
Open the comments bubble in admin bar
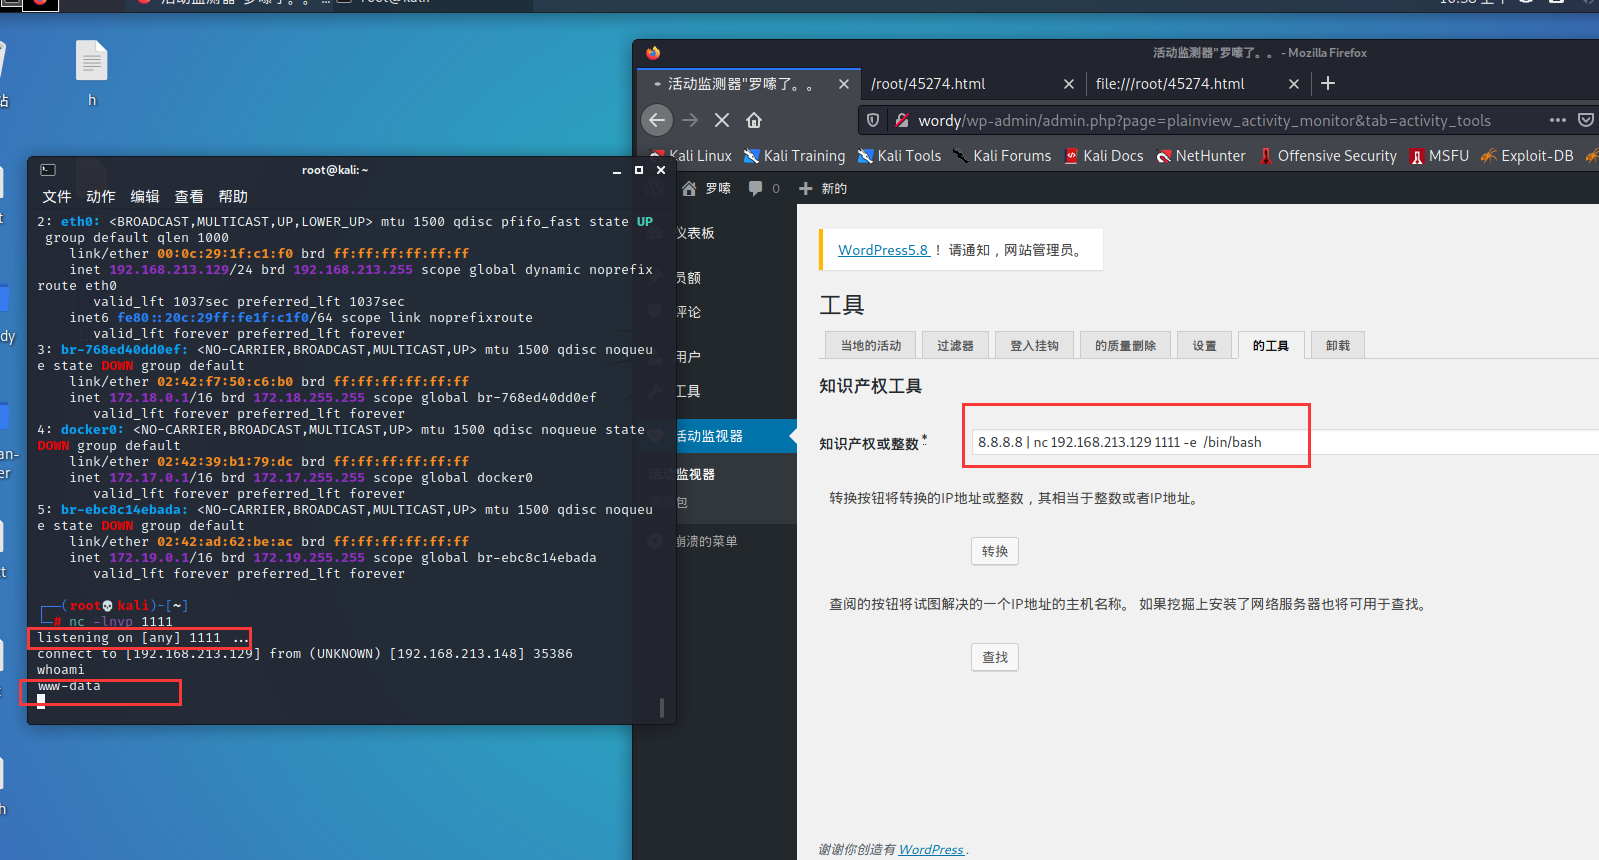coord(764,188)
